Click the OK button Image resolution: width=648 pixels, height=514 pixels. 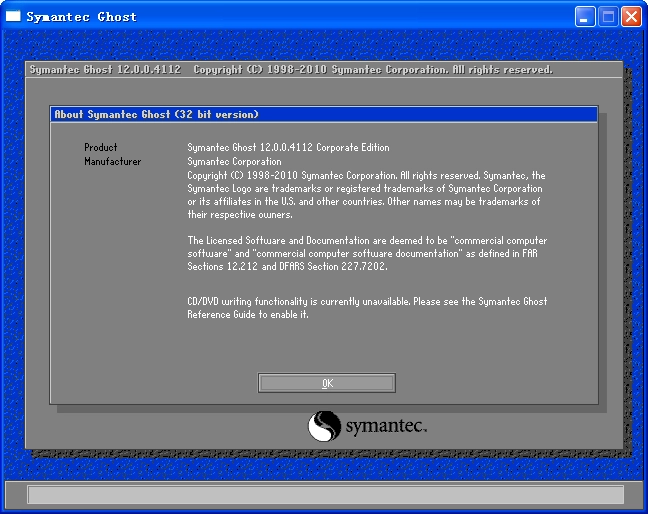pyautogui.click(x=327, y=383)
